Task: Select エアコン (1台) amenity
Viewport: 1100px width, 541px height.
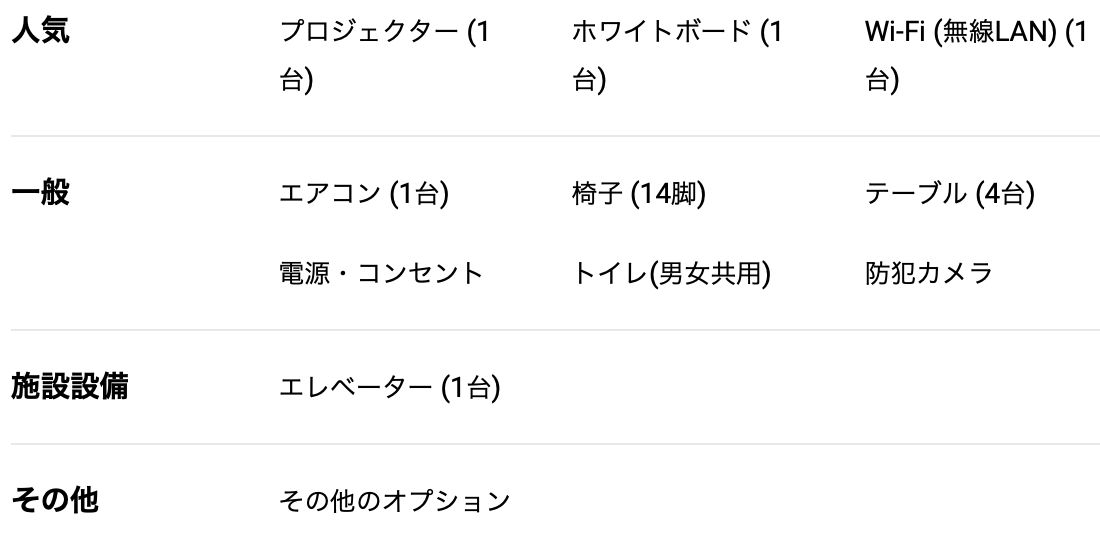Action: coord(364,193)
